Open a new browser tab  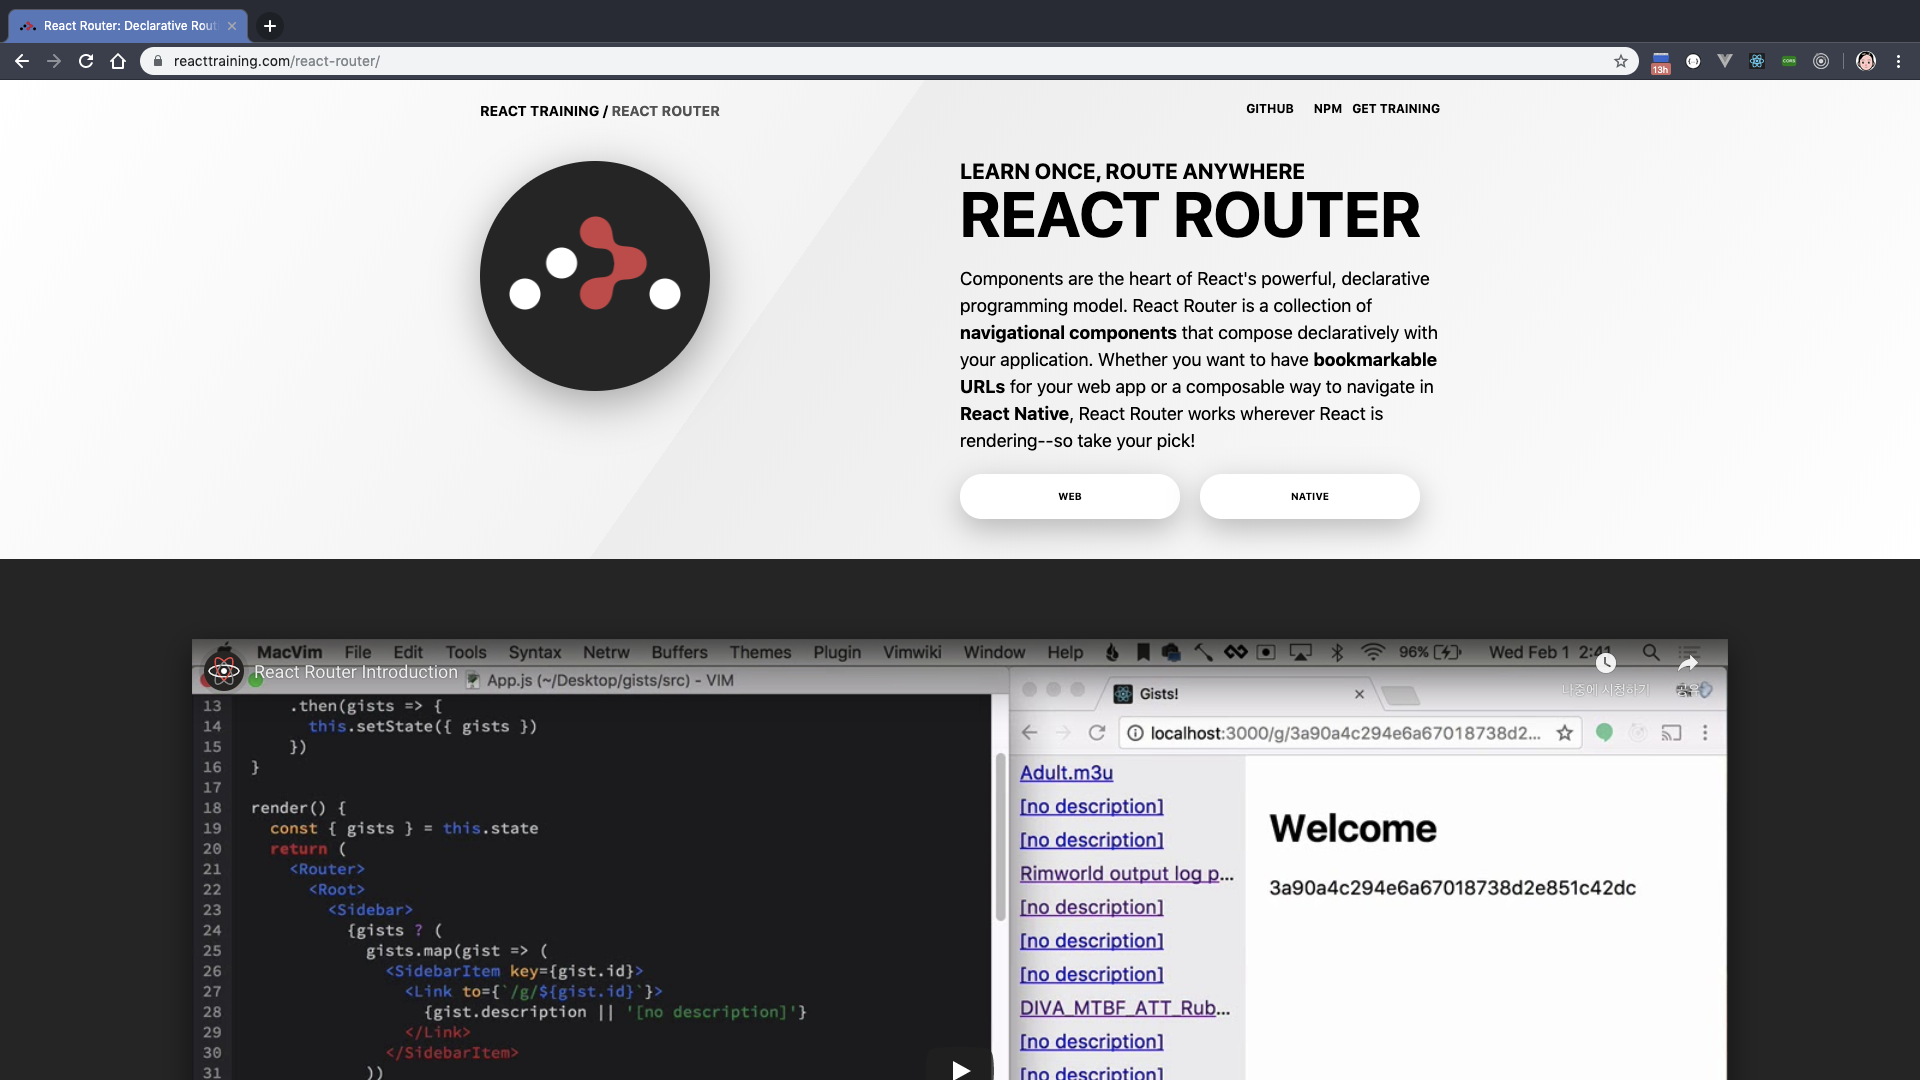[269, 26]
